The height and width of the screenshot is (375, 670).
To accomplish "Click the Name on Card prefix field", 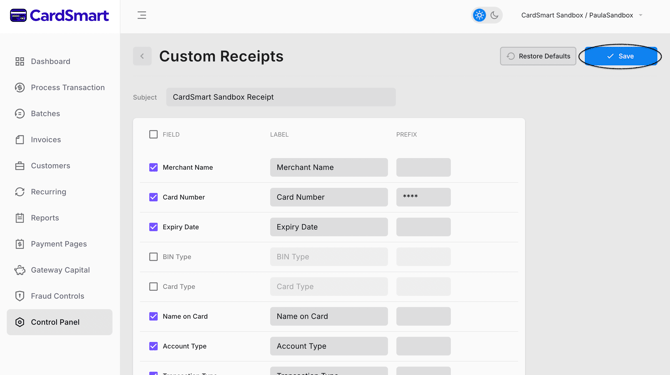I will tap(423, 316).
